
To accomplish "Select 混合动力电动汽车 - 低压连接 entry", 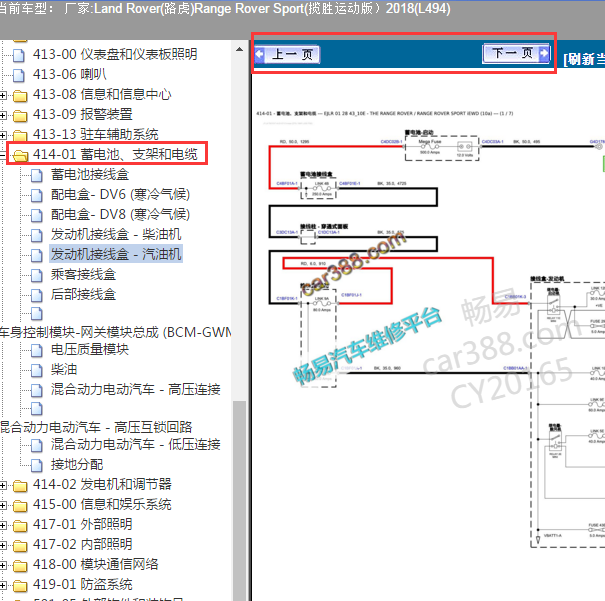I will coord(135,445).
